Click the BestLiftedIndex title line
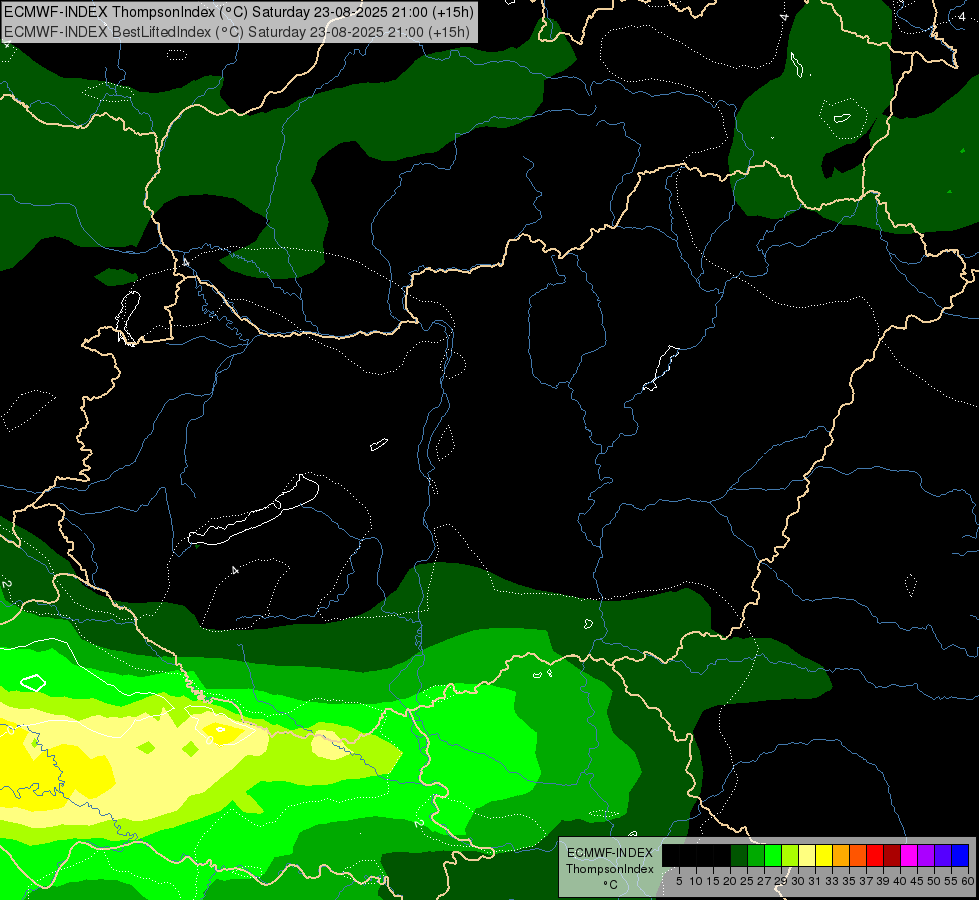 [237, 31]
